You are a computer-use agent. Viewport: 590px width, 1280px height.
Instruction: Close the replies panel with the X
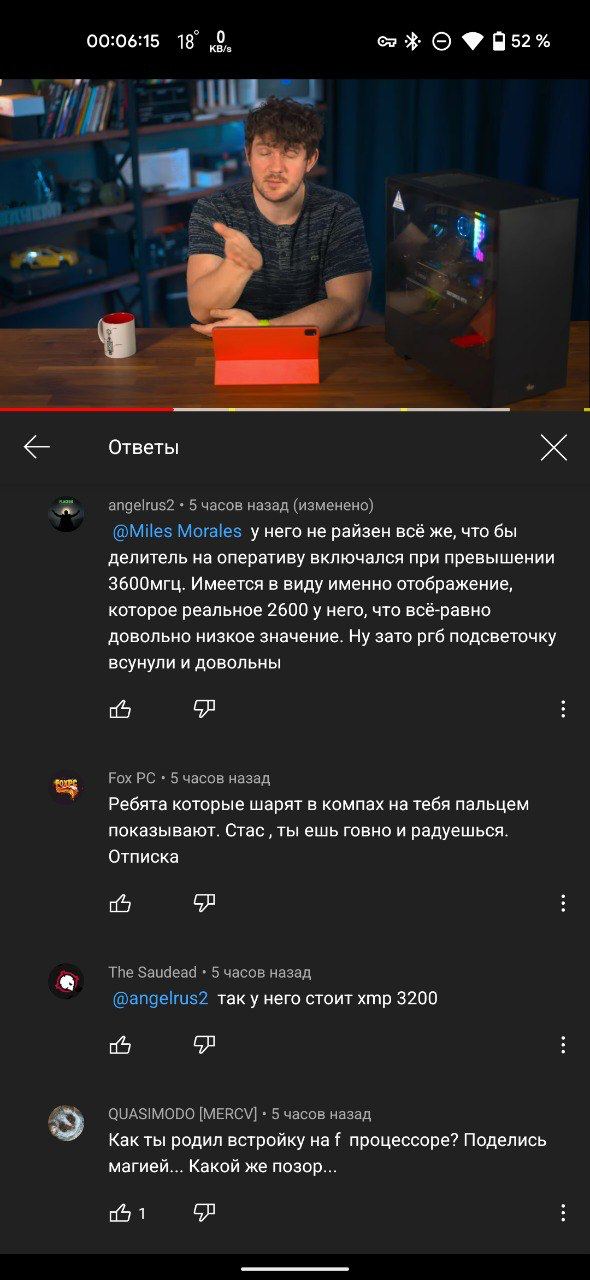553,447
